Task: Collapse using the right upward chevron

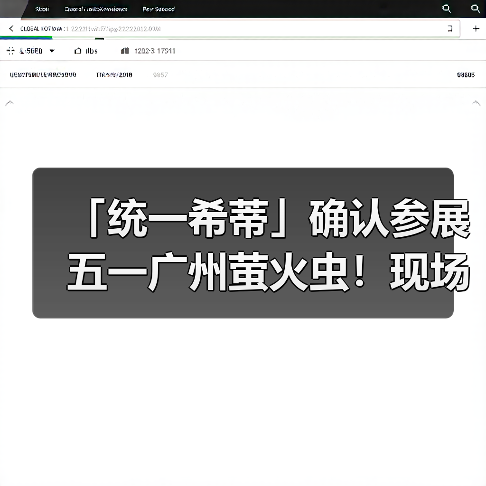Action: tap(476, 103)
